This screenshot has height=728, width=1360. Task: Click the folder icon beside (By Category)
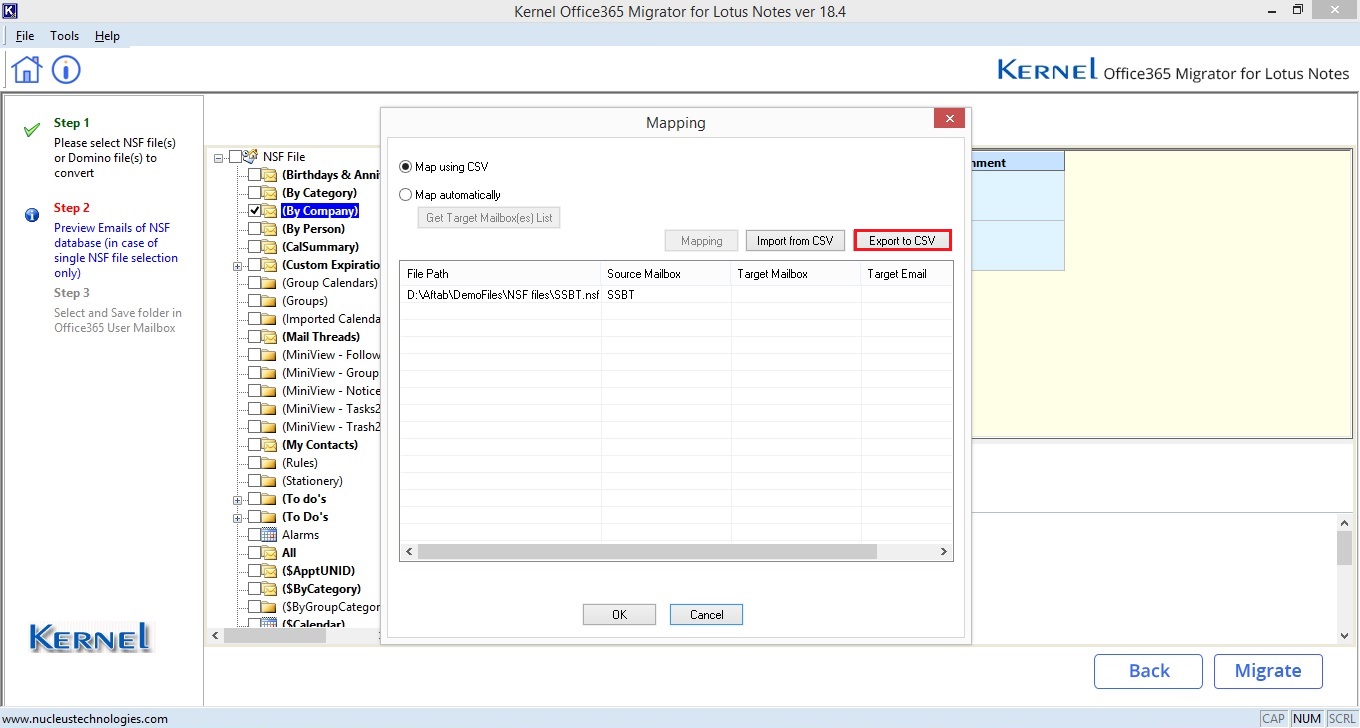(270, 193)
